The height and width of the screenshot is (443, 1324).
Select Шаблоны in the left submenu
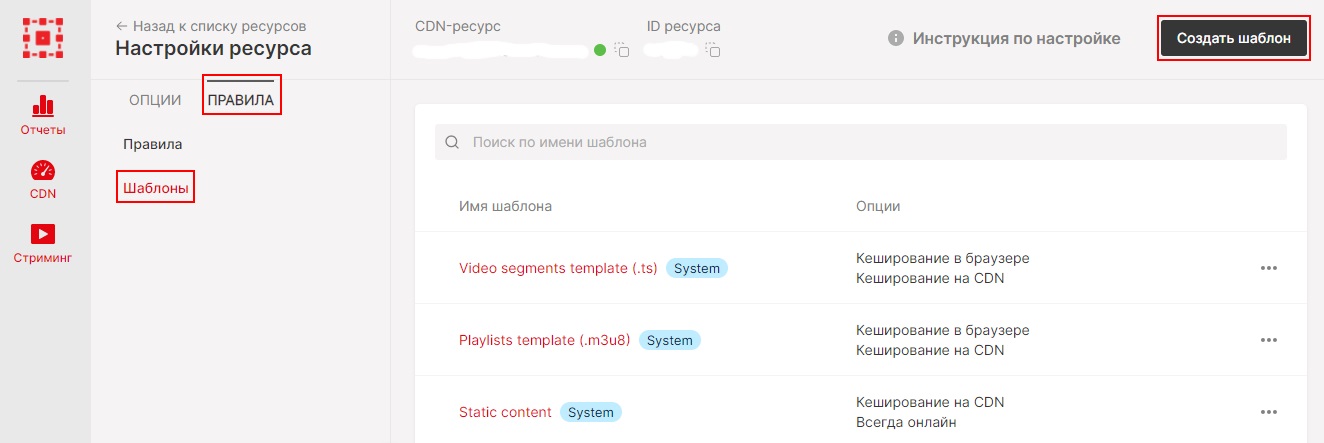coord(155,187)
